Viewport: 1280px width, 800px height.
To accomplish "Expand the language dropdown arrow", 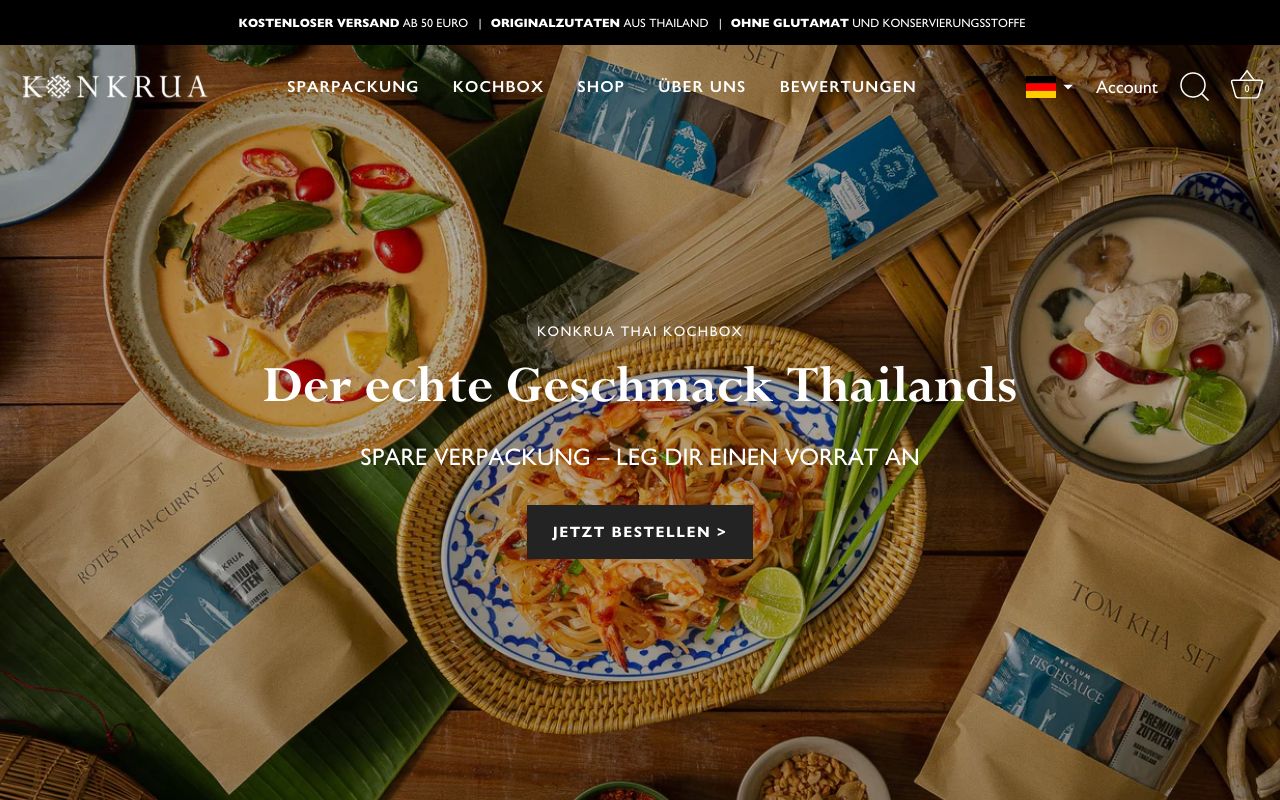I will click(x=1068, y=88).
